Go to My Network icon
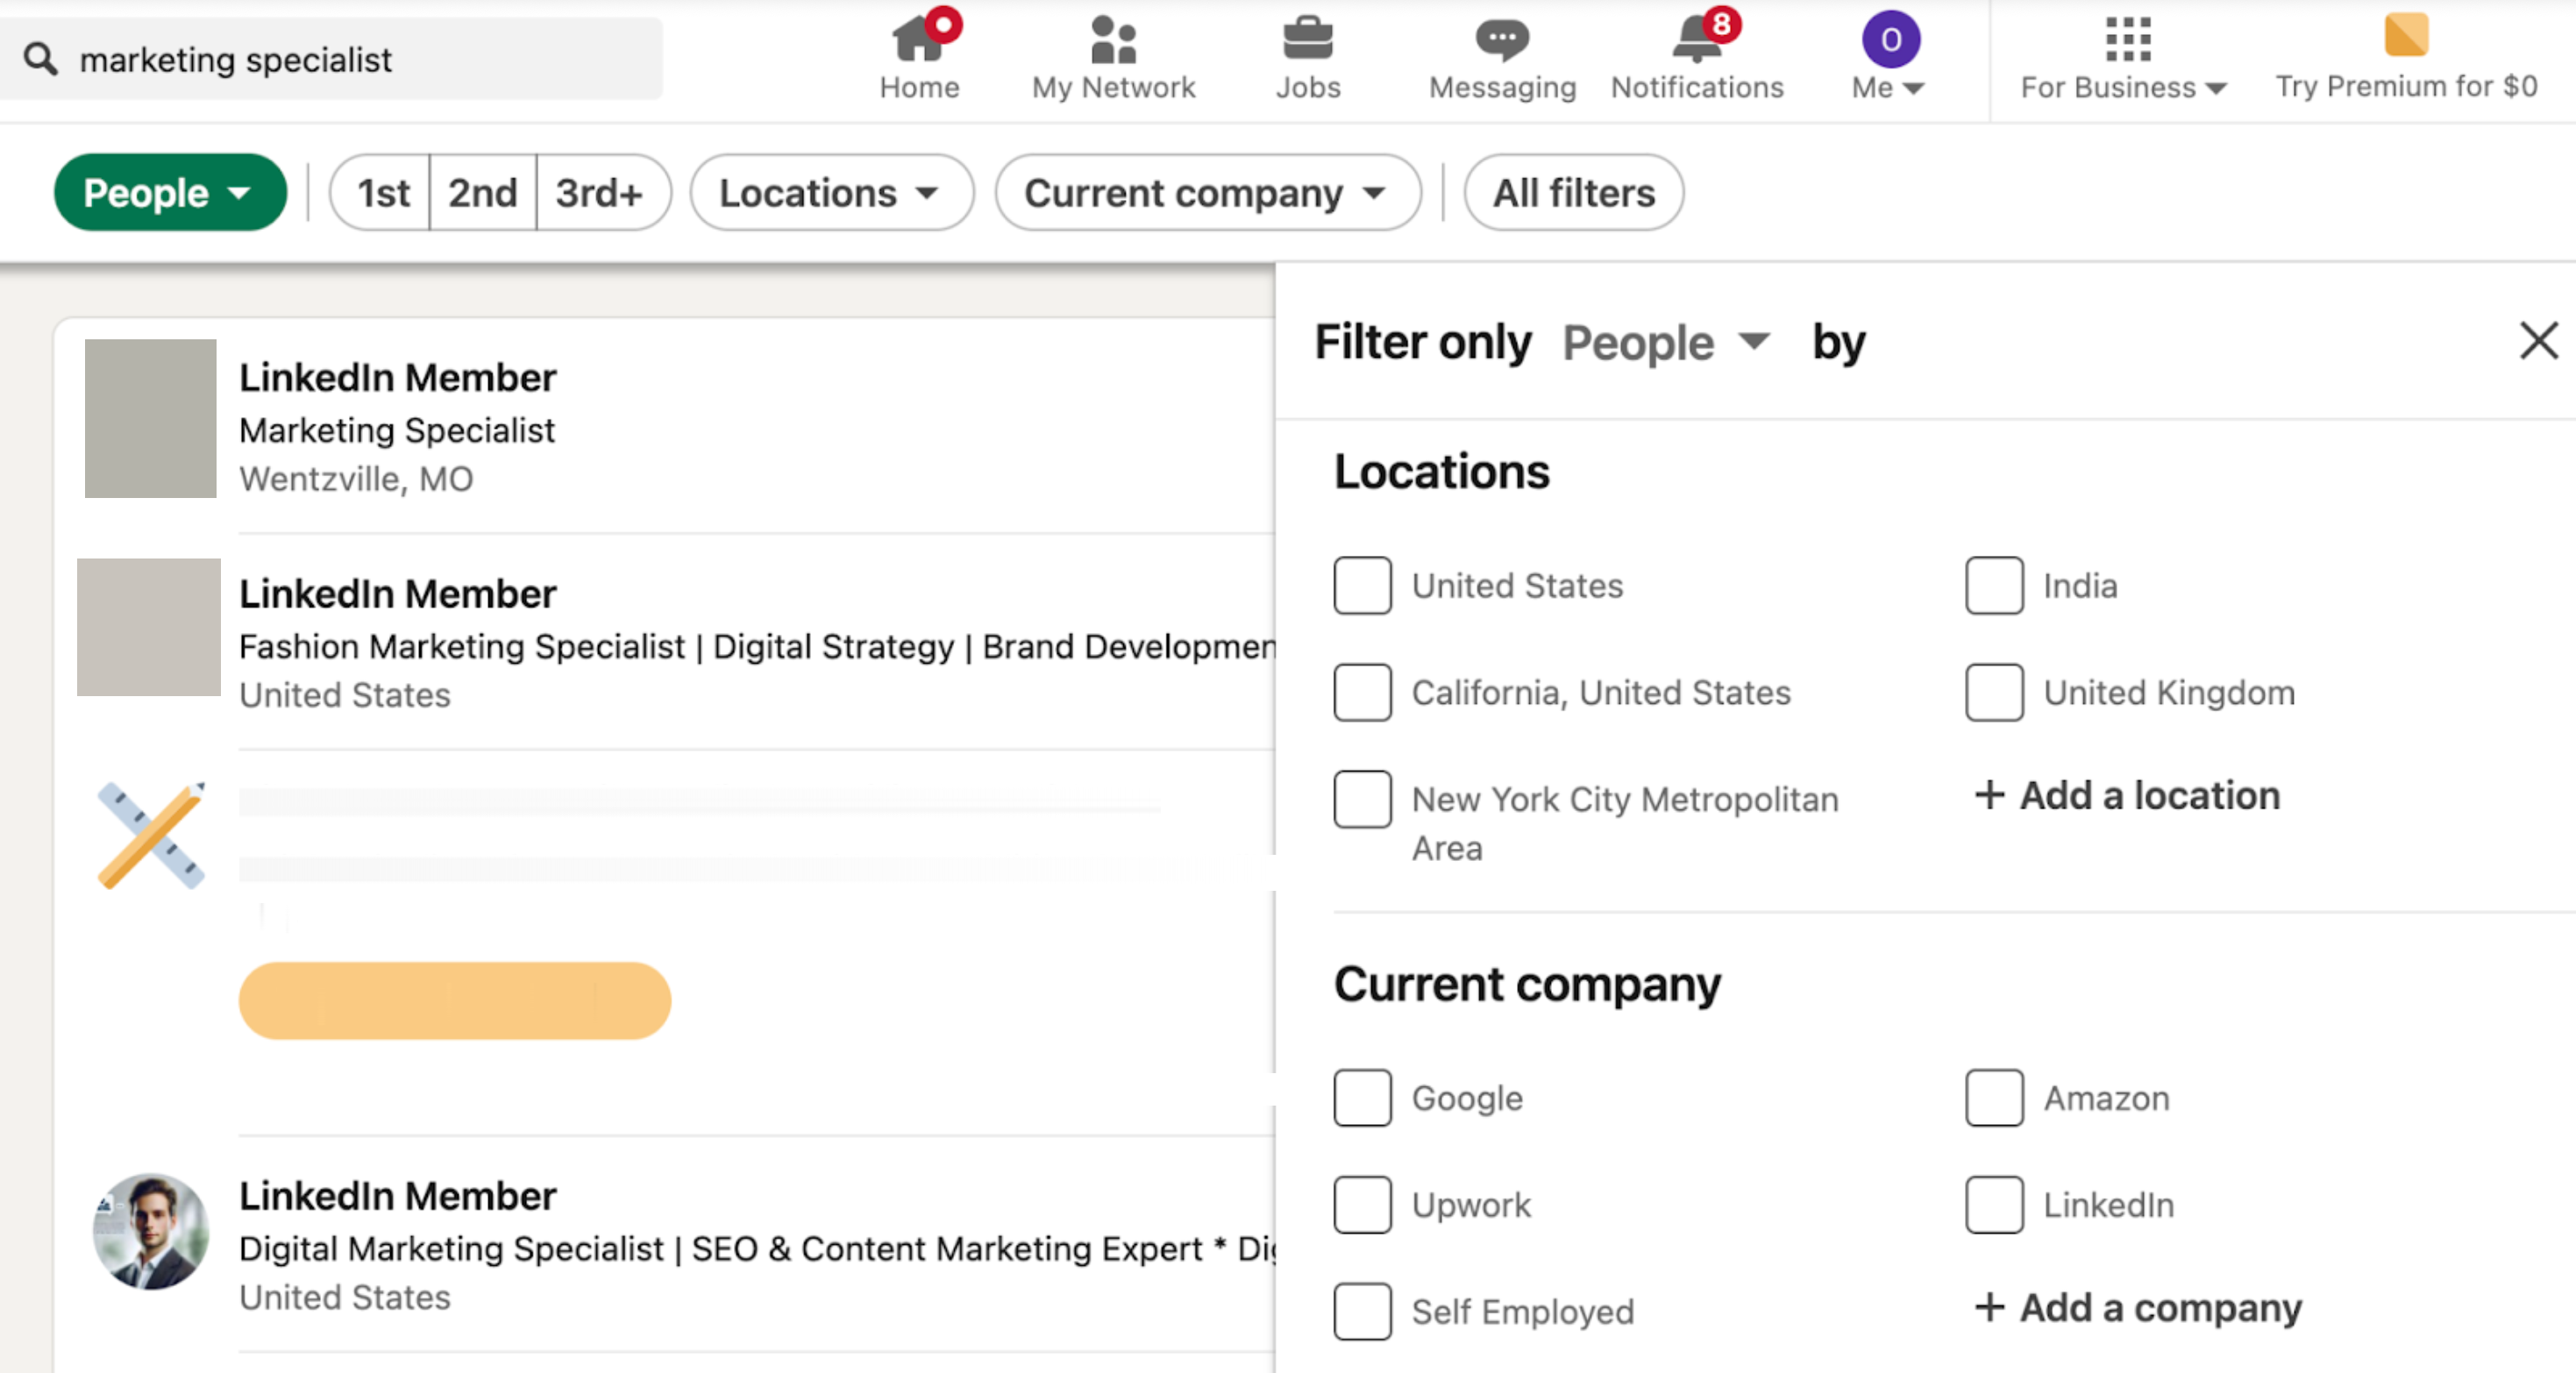This screenshot has height=1373, width=2576. (x=1113, y=39)
